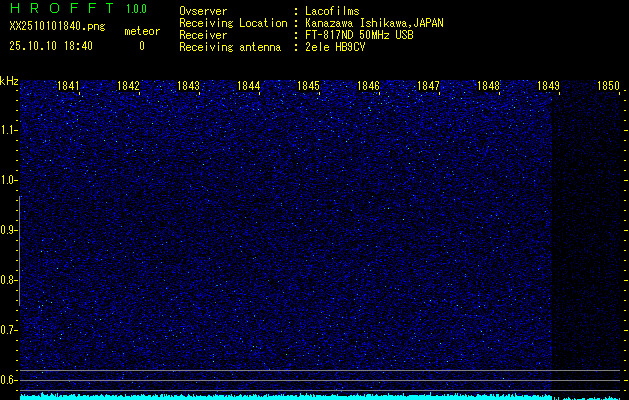Click the 1.0 frequency axis label

coord(9,180)
